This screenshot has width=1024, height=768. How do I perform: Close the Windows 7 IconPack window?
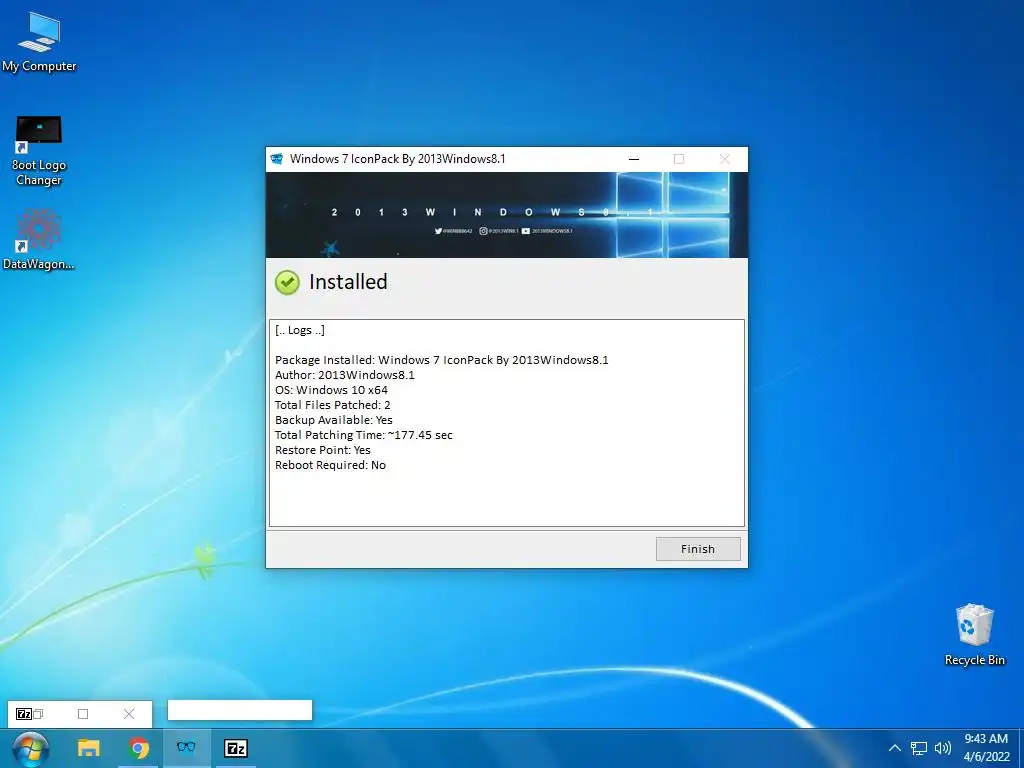724,159
